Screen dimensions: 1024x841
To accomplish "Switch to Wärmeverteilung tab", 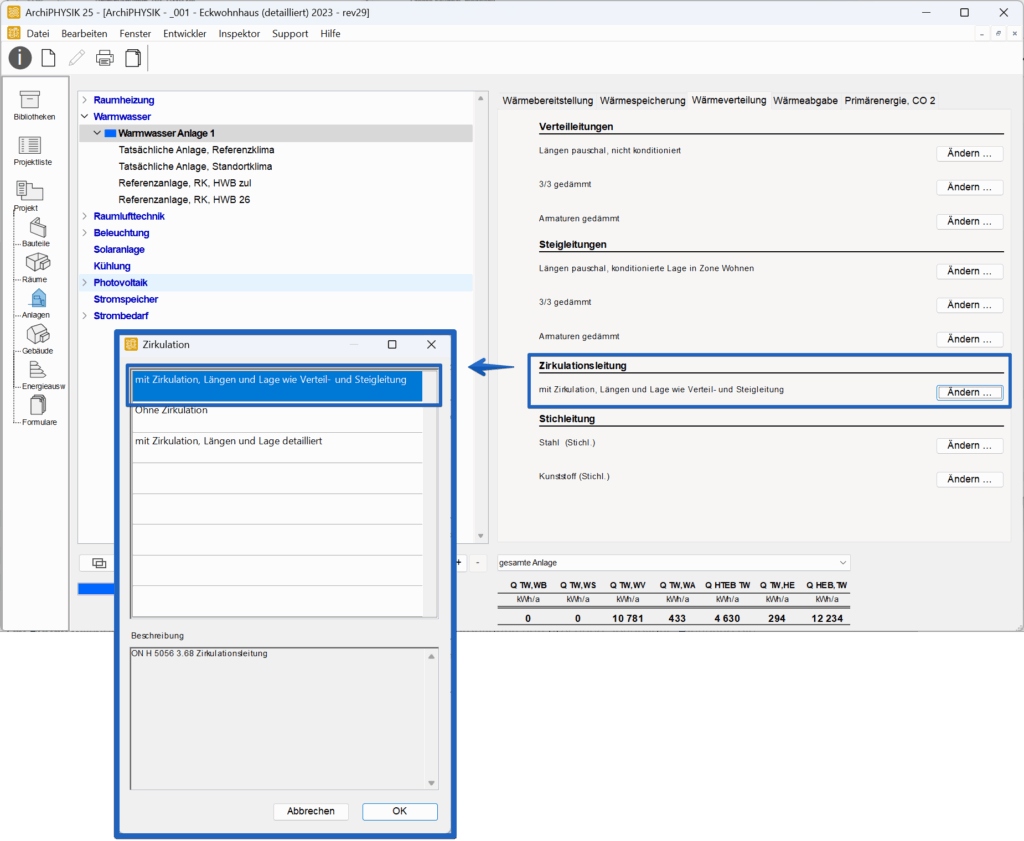I will pos(729,100).
